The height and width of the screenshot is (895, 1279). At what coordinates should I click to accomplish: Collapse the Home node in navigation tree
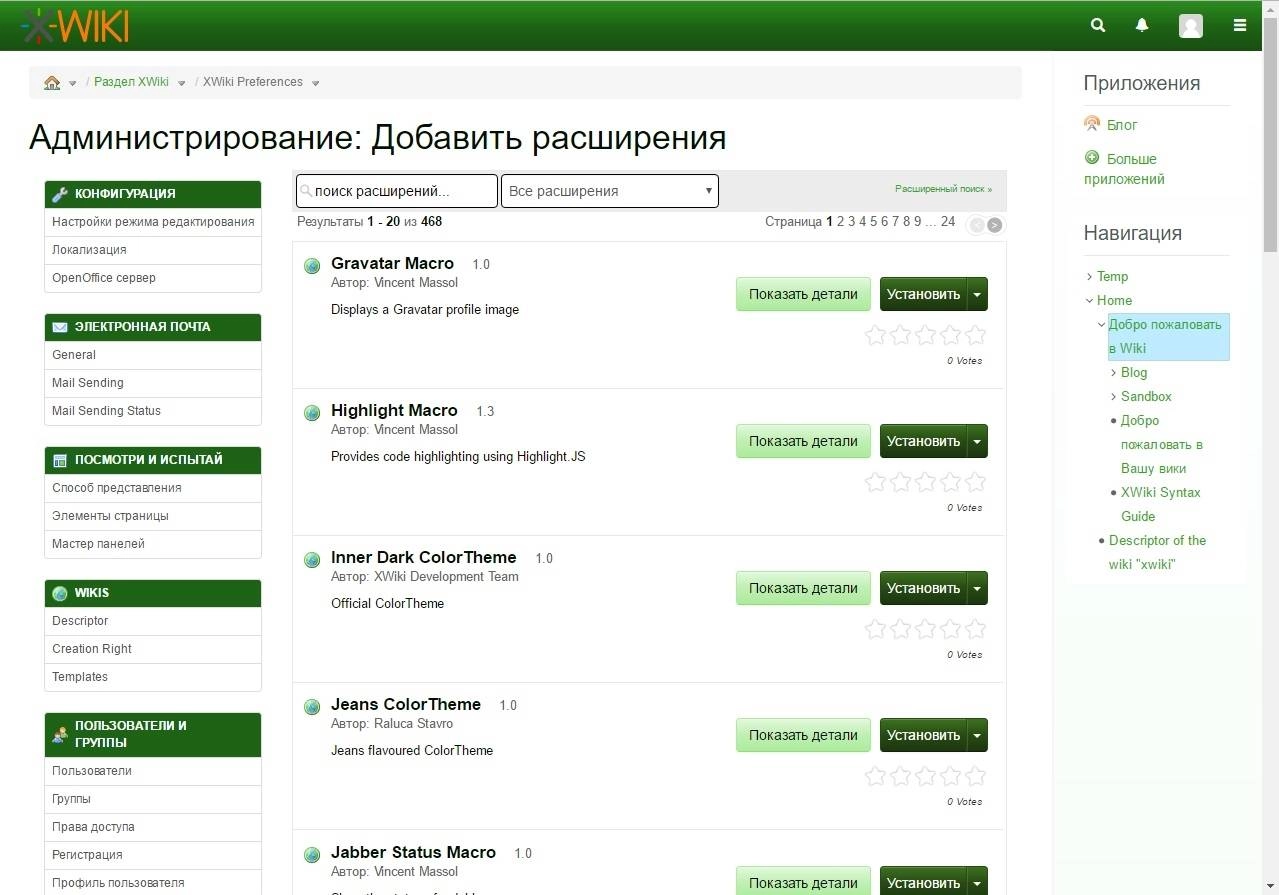click(1090, 301)
